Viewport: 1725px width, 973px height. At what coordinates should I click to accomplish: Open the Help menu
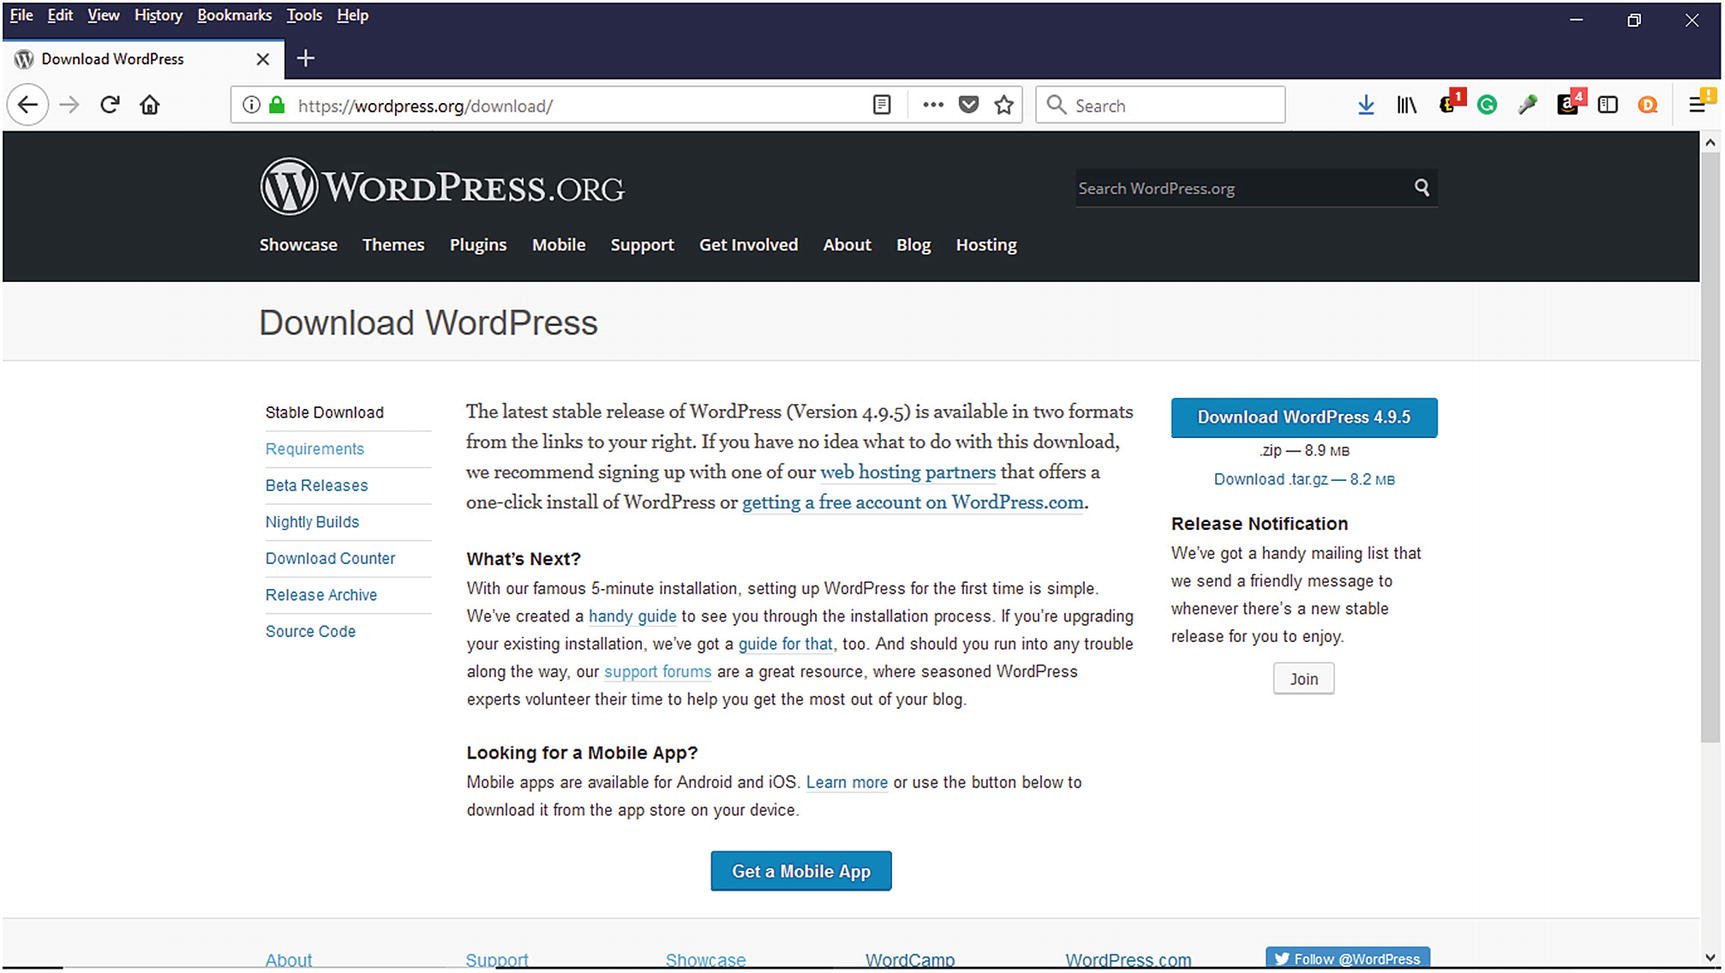(x=352, y=15)
